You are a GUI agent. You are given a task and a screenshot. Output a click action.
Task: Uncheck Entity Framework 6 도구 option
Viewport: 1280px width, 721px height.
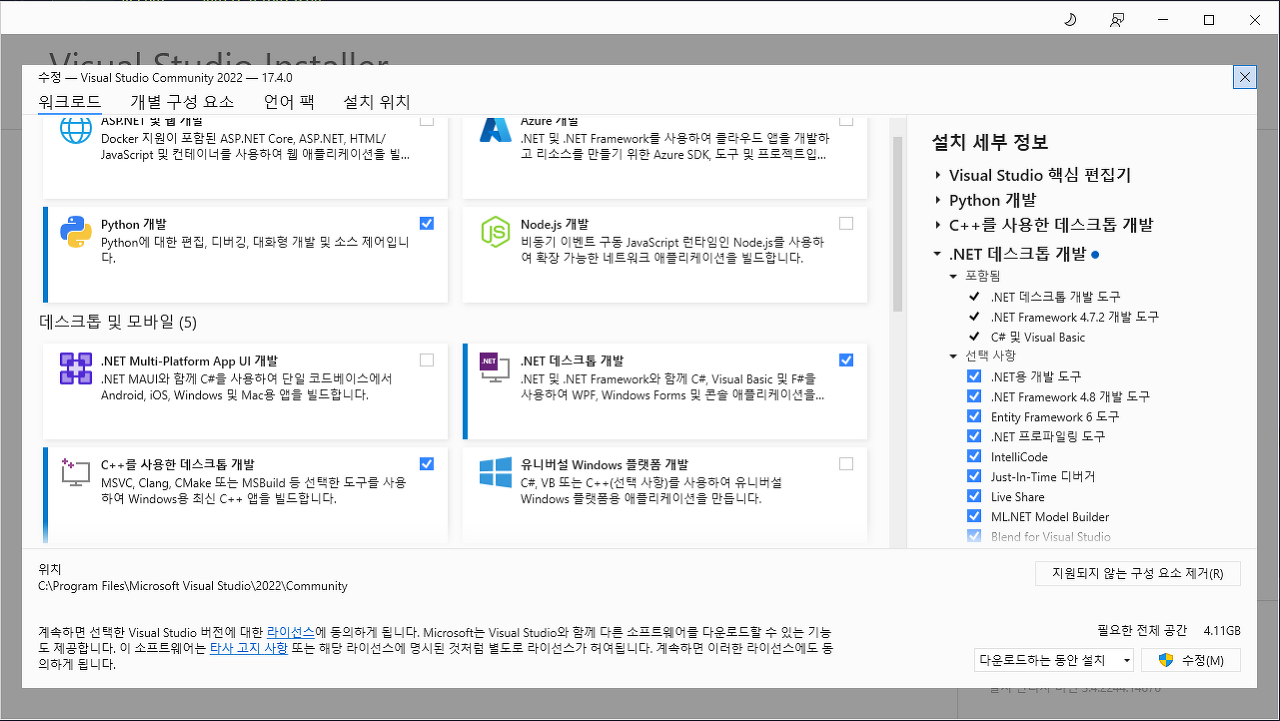pyautogui.click(x=974, y=416)
